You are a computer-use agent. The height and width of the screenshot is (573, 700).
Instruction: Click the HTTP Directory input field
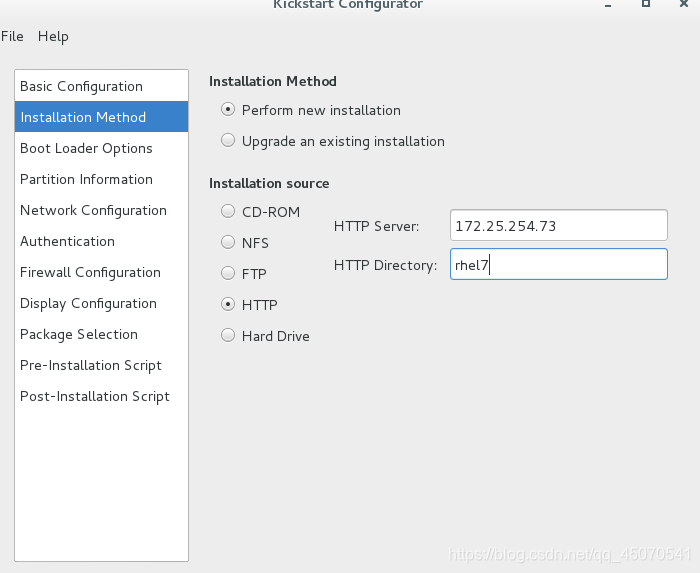(558, 265)
